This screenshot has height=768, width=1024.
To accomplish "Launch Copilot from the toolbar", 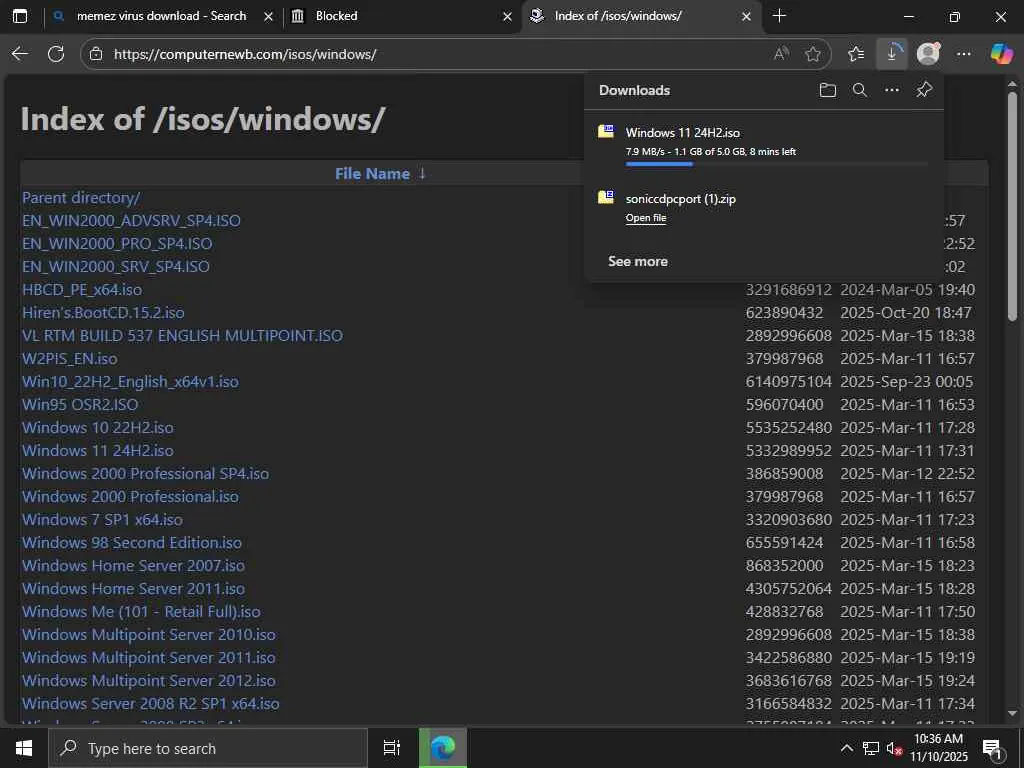I will pyautogui.click(x=1001, y=54).
